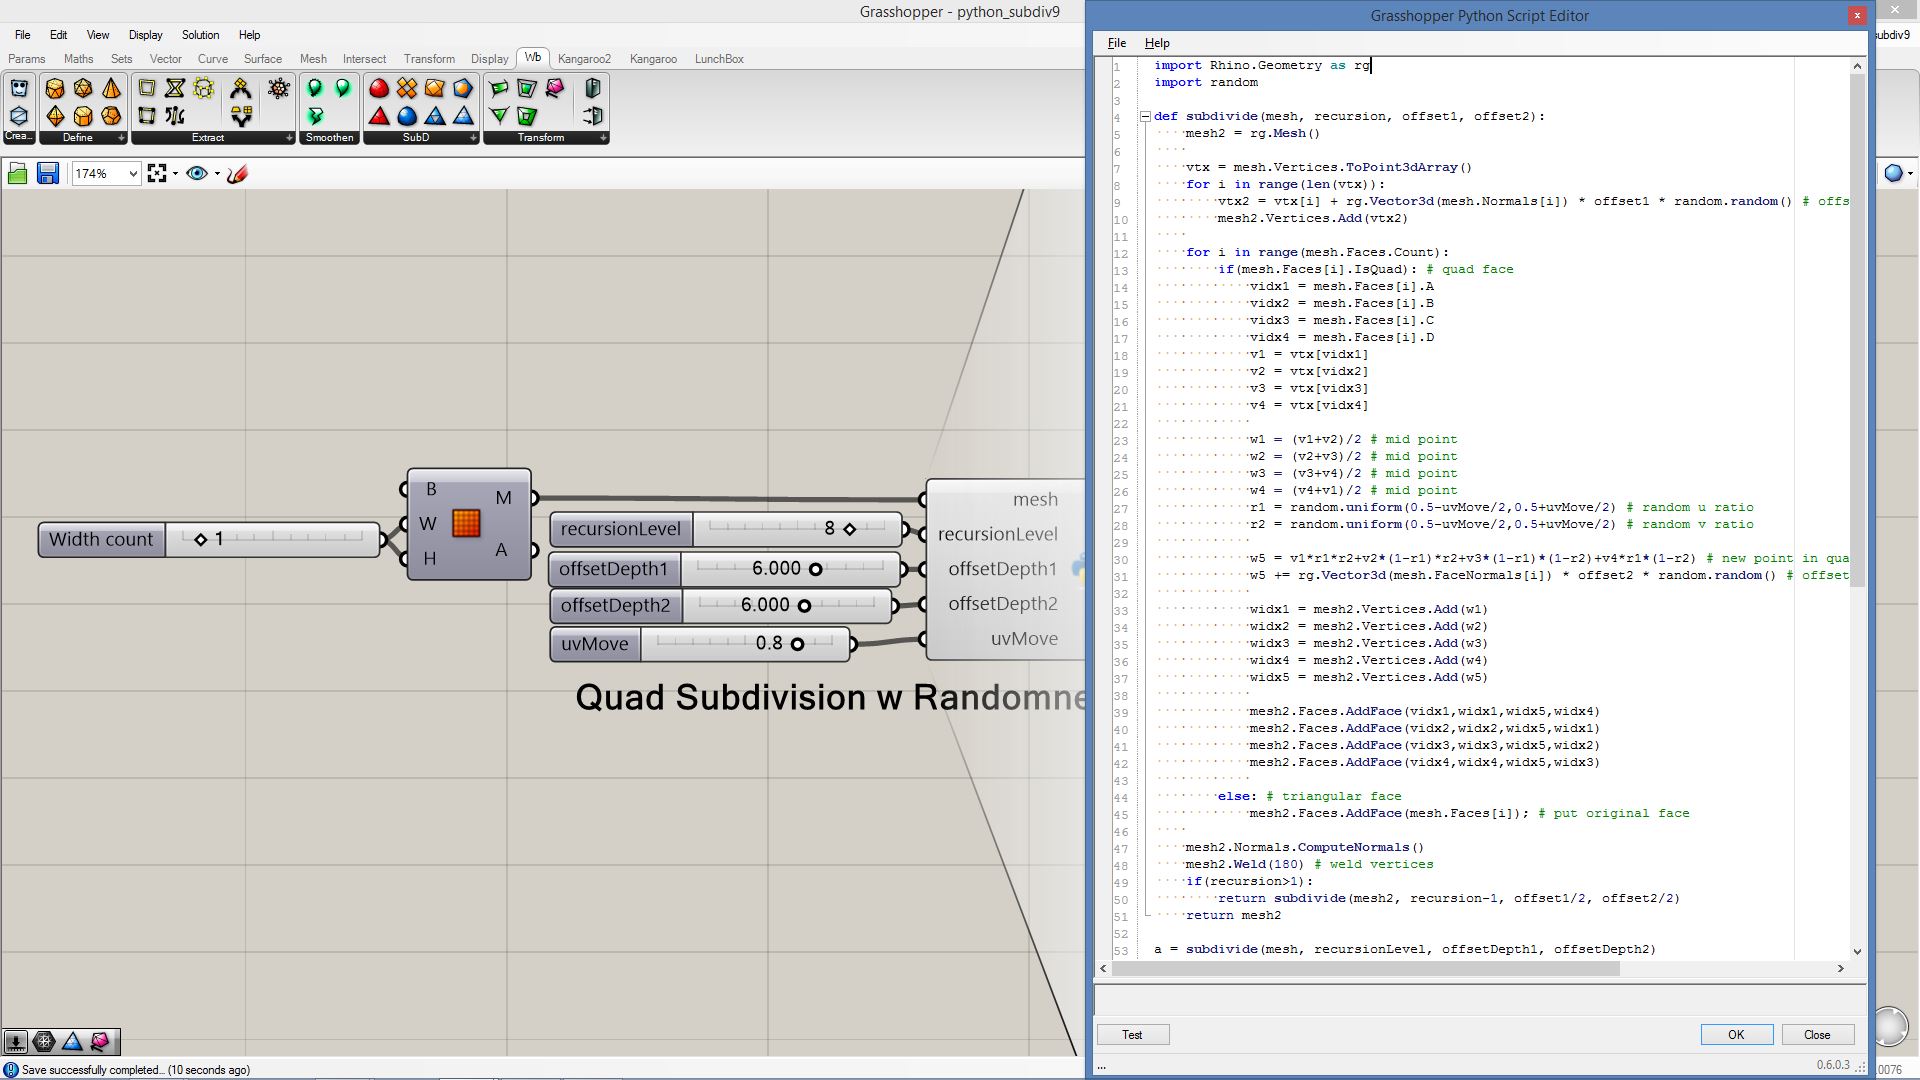The width and height of the screenshot is (1920, 1080).
Task: Click the red sketch pencil icon
Action: (x=237, y=174)
